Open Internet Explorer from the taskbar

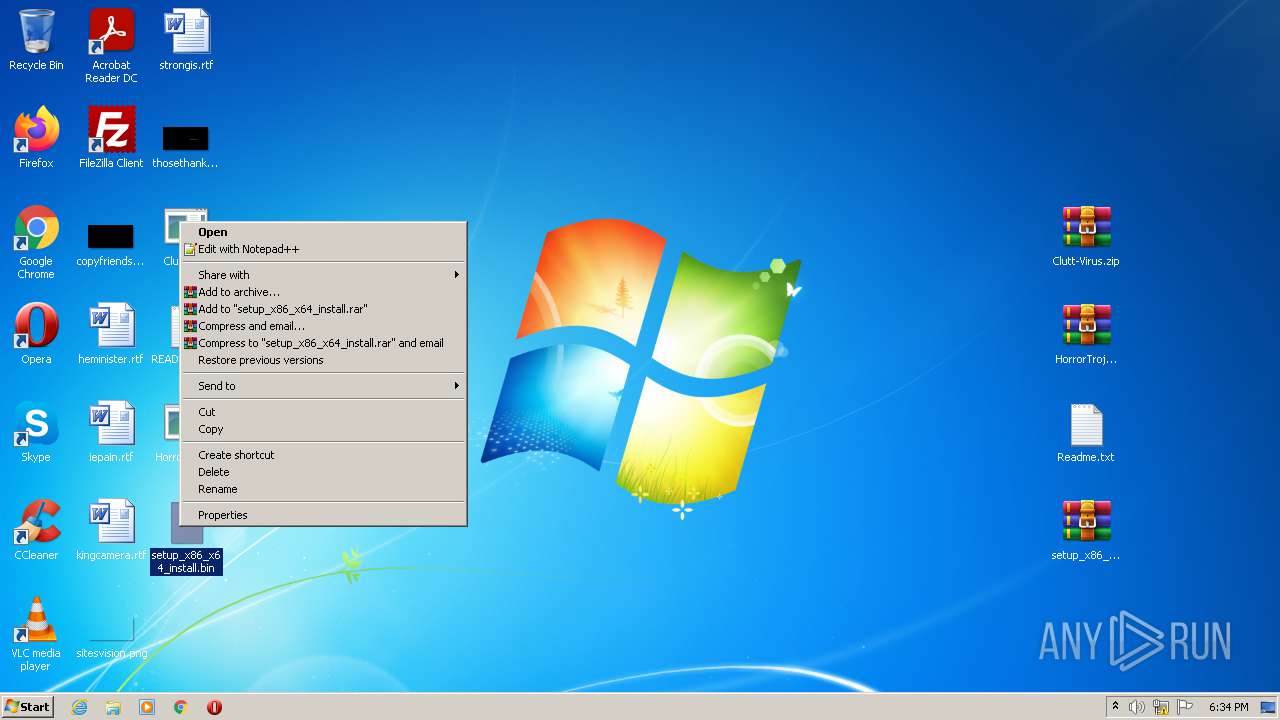(79, 707)
